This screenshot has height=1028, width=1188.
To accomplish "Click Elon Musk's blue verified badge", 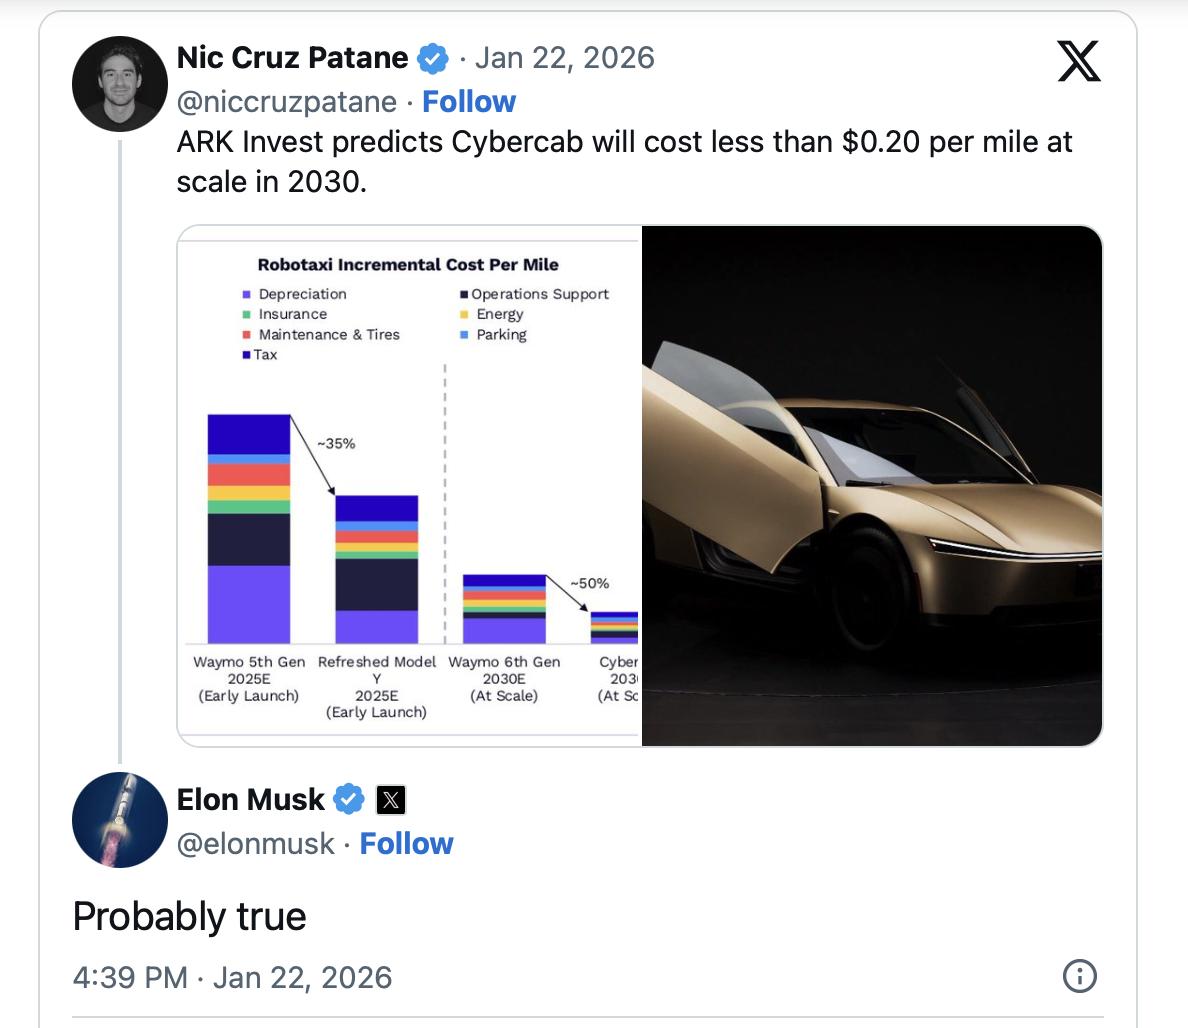I will coord(348,800).
